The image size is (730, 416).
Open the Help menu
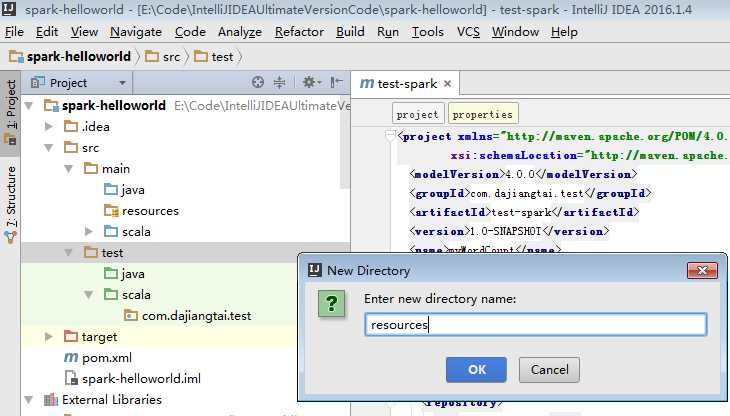pos(564,32)
